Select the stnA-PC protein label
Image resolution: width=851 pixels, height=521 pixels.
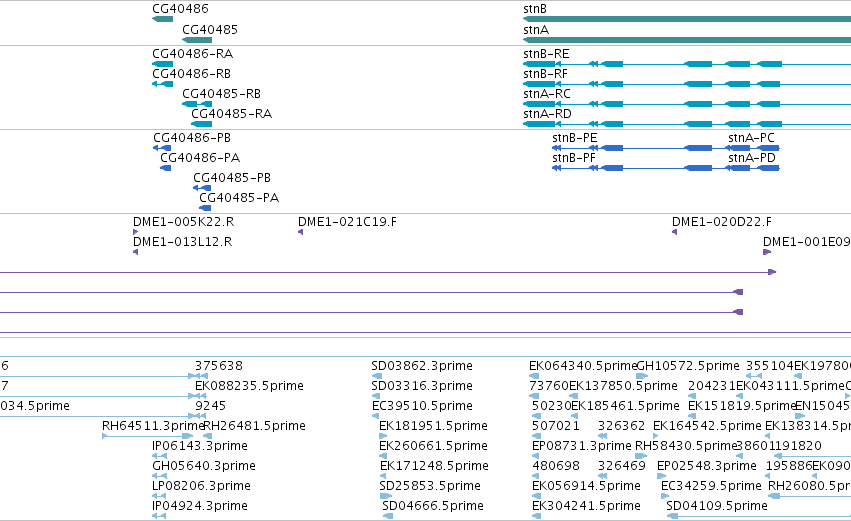click(x=752, y=137)
